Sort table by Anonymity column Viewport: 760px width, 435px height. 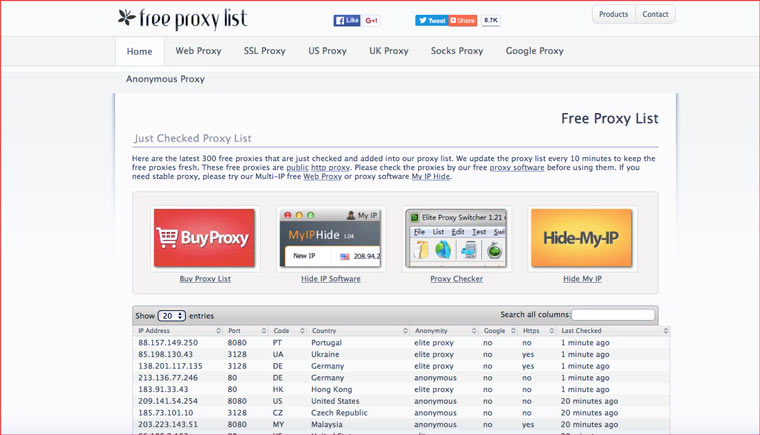coord(444,331)
